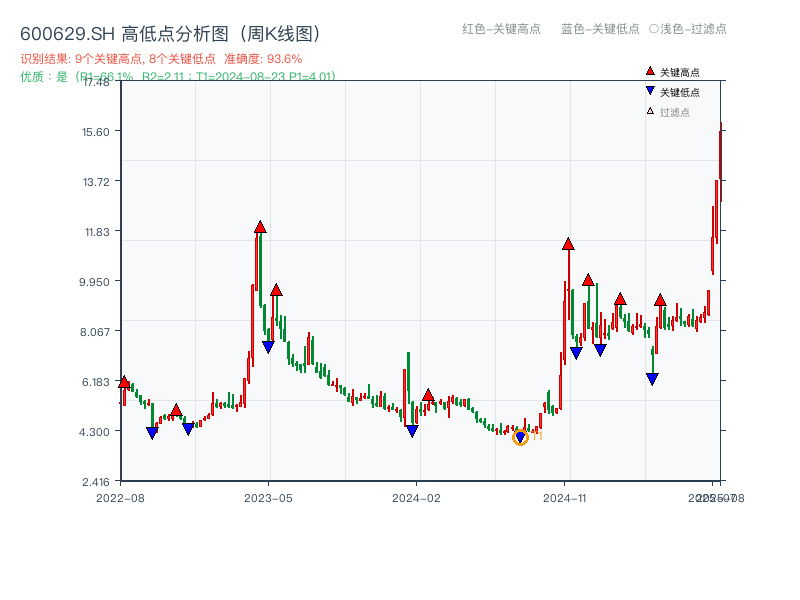The height and width of the screenshot is (600, 800).
Task: Select the blue key-low marker at the first 4.30 low
Action: click(x=152, y=432)
